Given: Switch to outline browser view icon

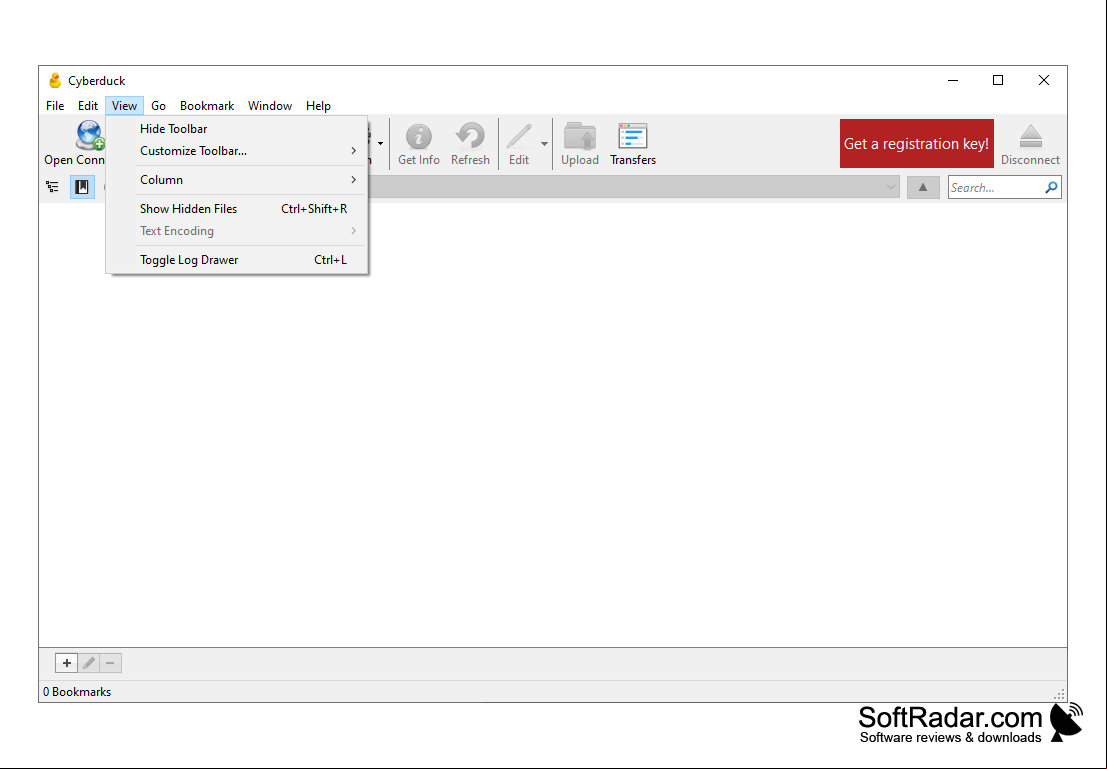Looking at the screenshot, I should click(52, 187).
